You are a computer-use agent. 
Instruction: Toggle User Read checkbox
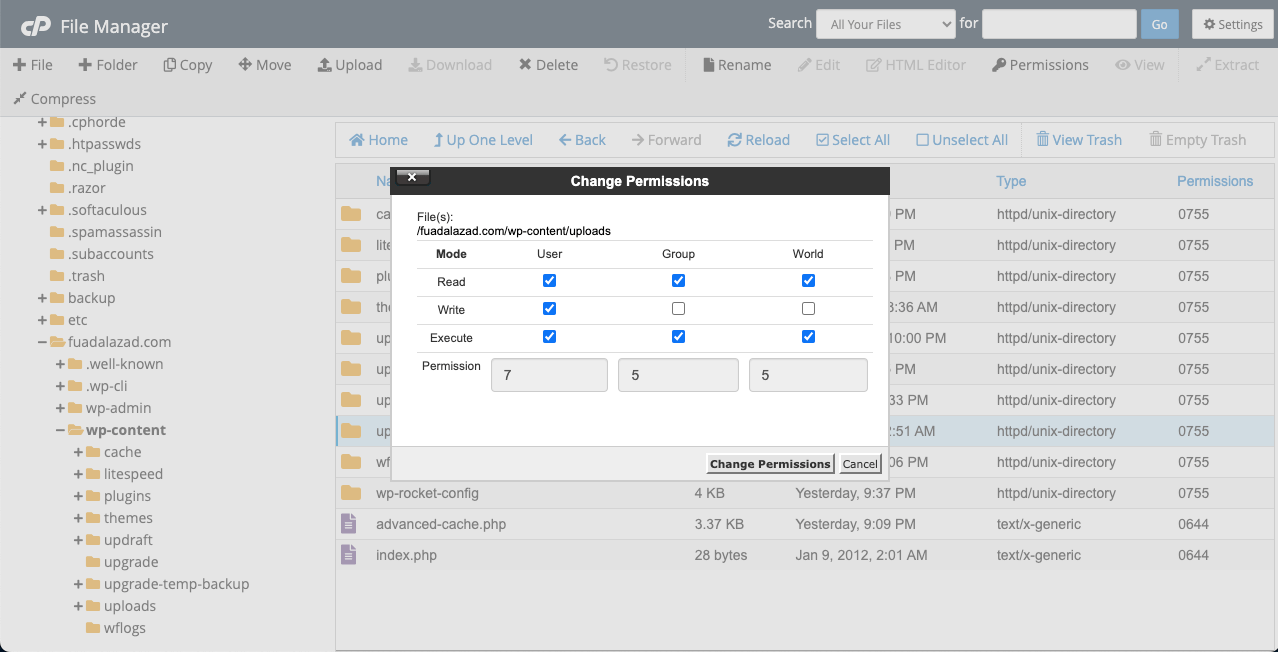tap(549, 281)
